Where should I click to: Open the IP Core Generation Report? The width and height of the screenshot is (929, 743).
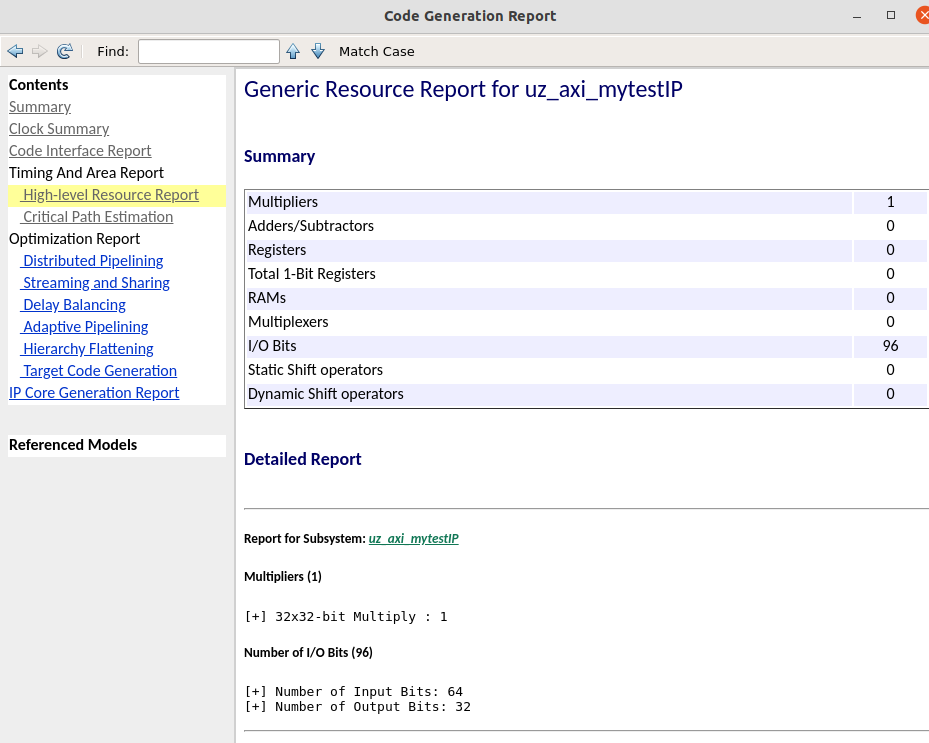pyautogui.click(x=94, y=393)
